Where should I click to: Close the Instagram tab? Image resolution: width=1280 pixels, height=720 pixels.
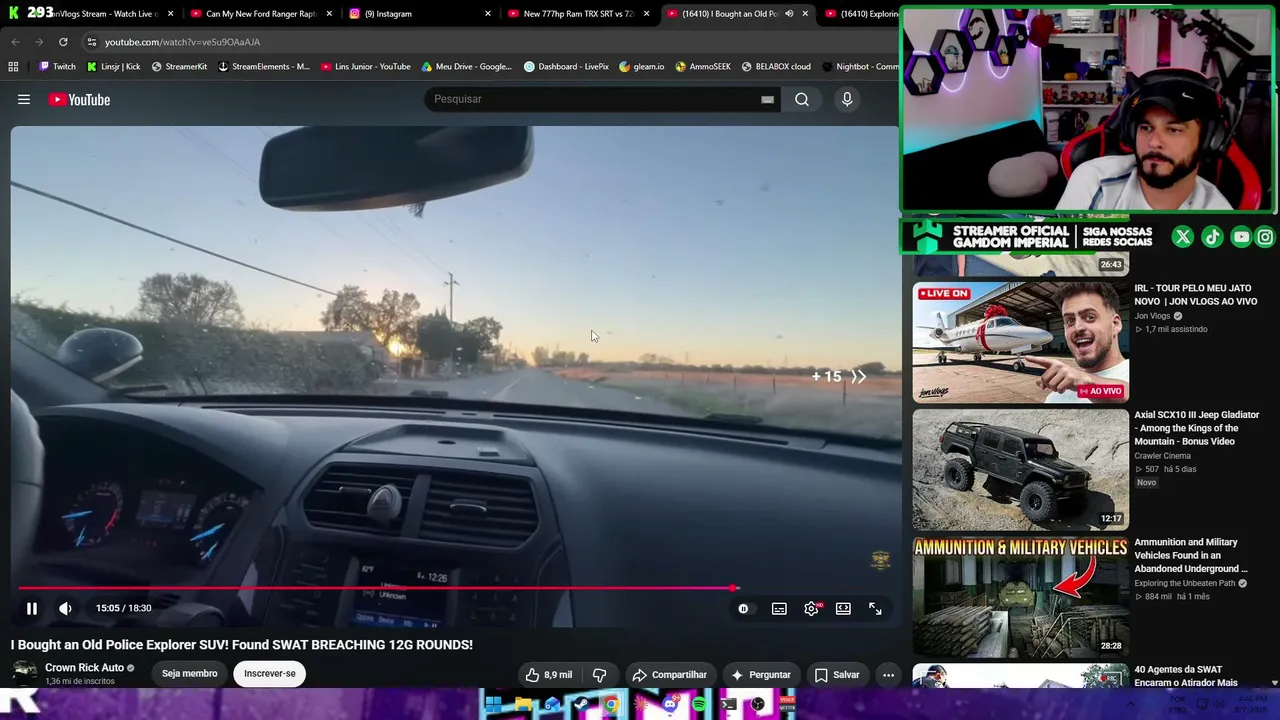click(x=488, y=14)
